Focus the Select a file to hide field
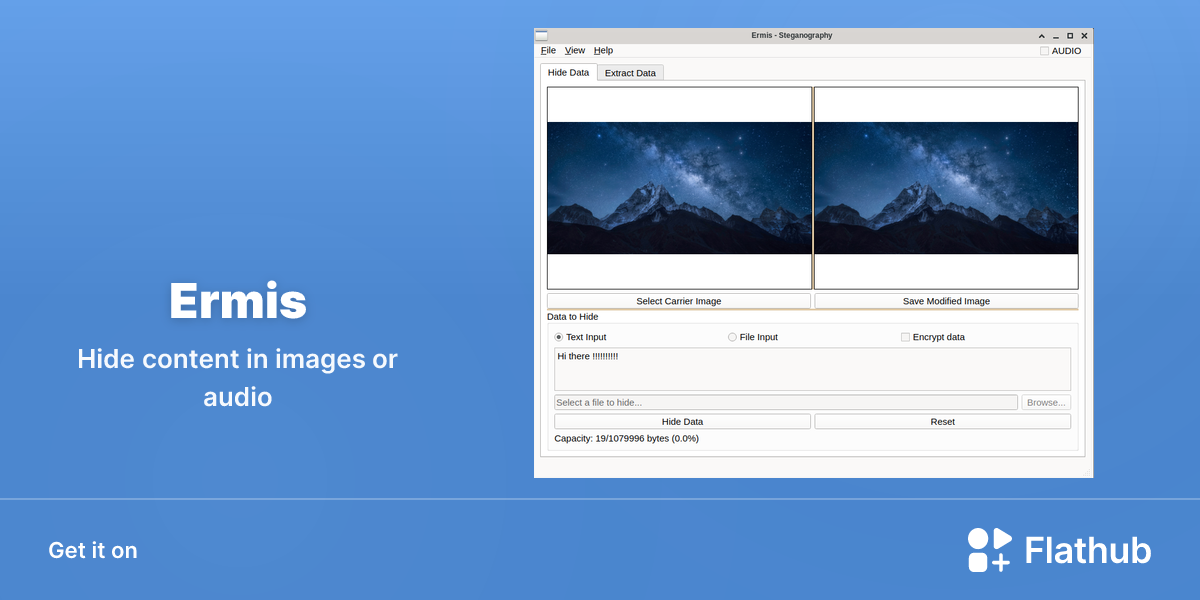This screenshot has width=1200, height=600. (x=786, y=402)
